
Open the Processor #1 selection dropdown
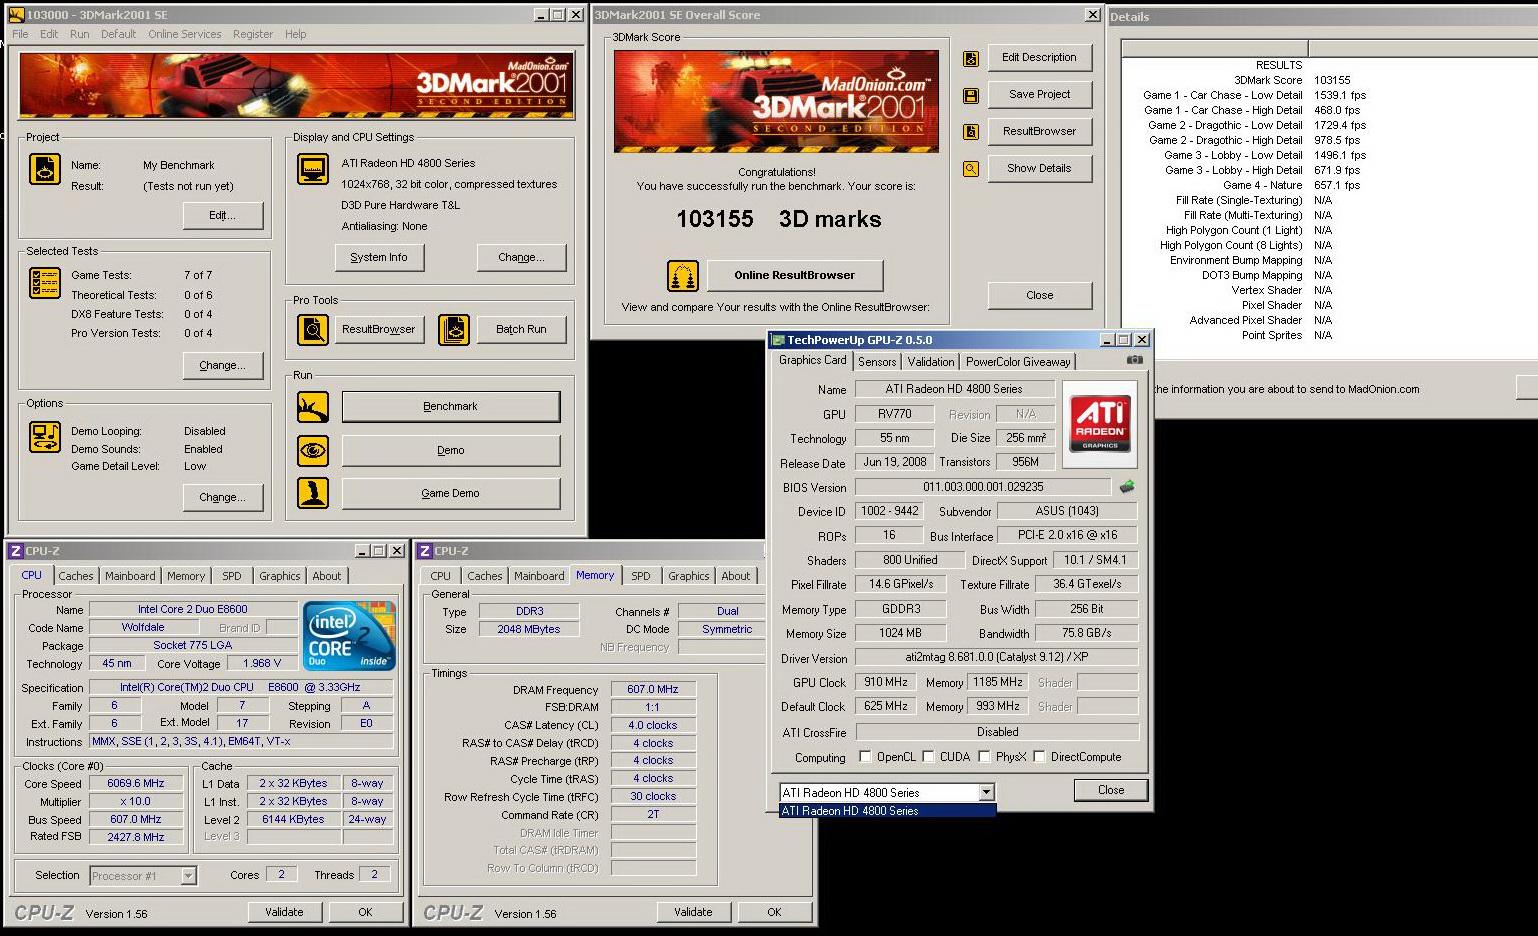(188, 876)
